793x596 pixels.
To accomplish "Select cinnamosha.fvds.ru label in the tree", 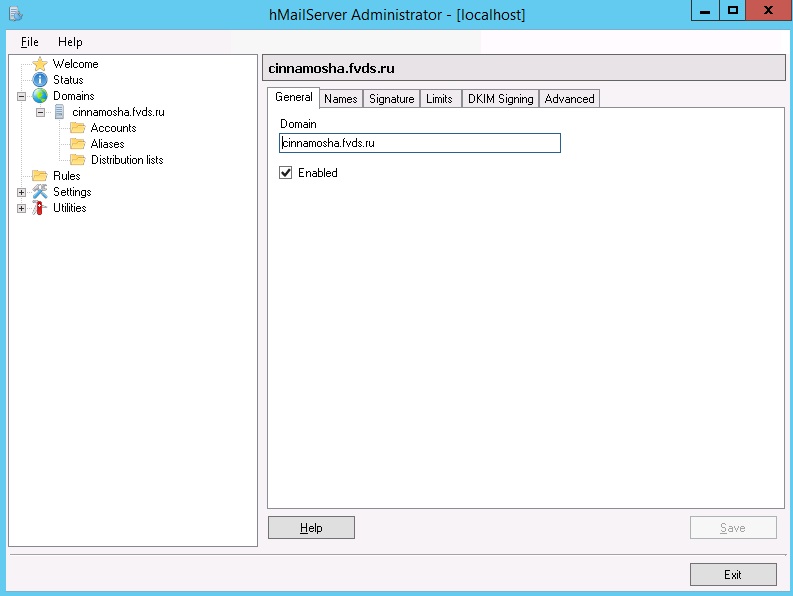I will pos(118,112).
